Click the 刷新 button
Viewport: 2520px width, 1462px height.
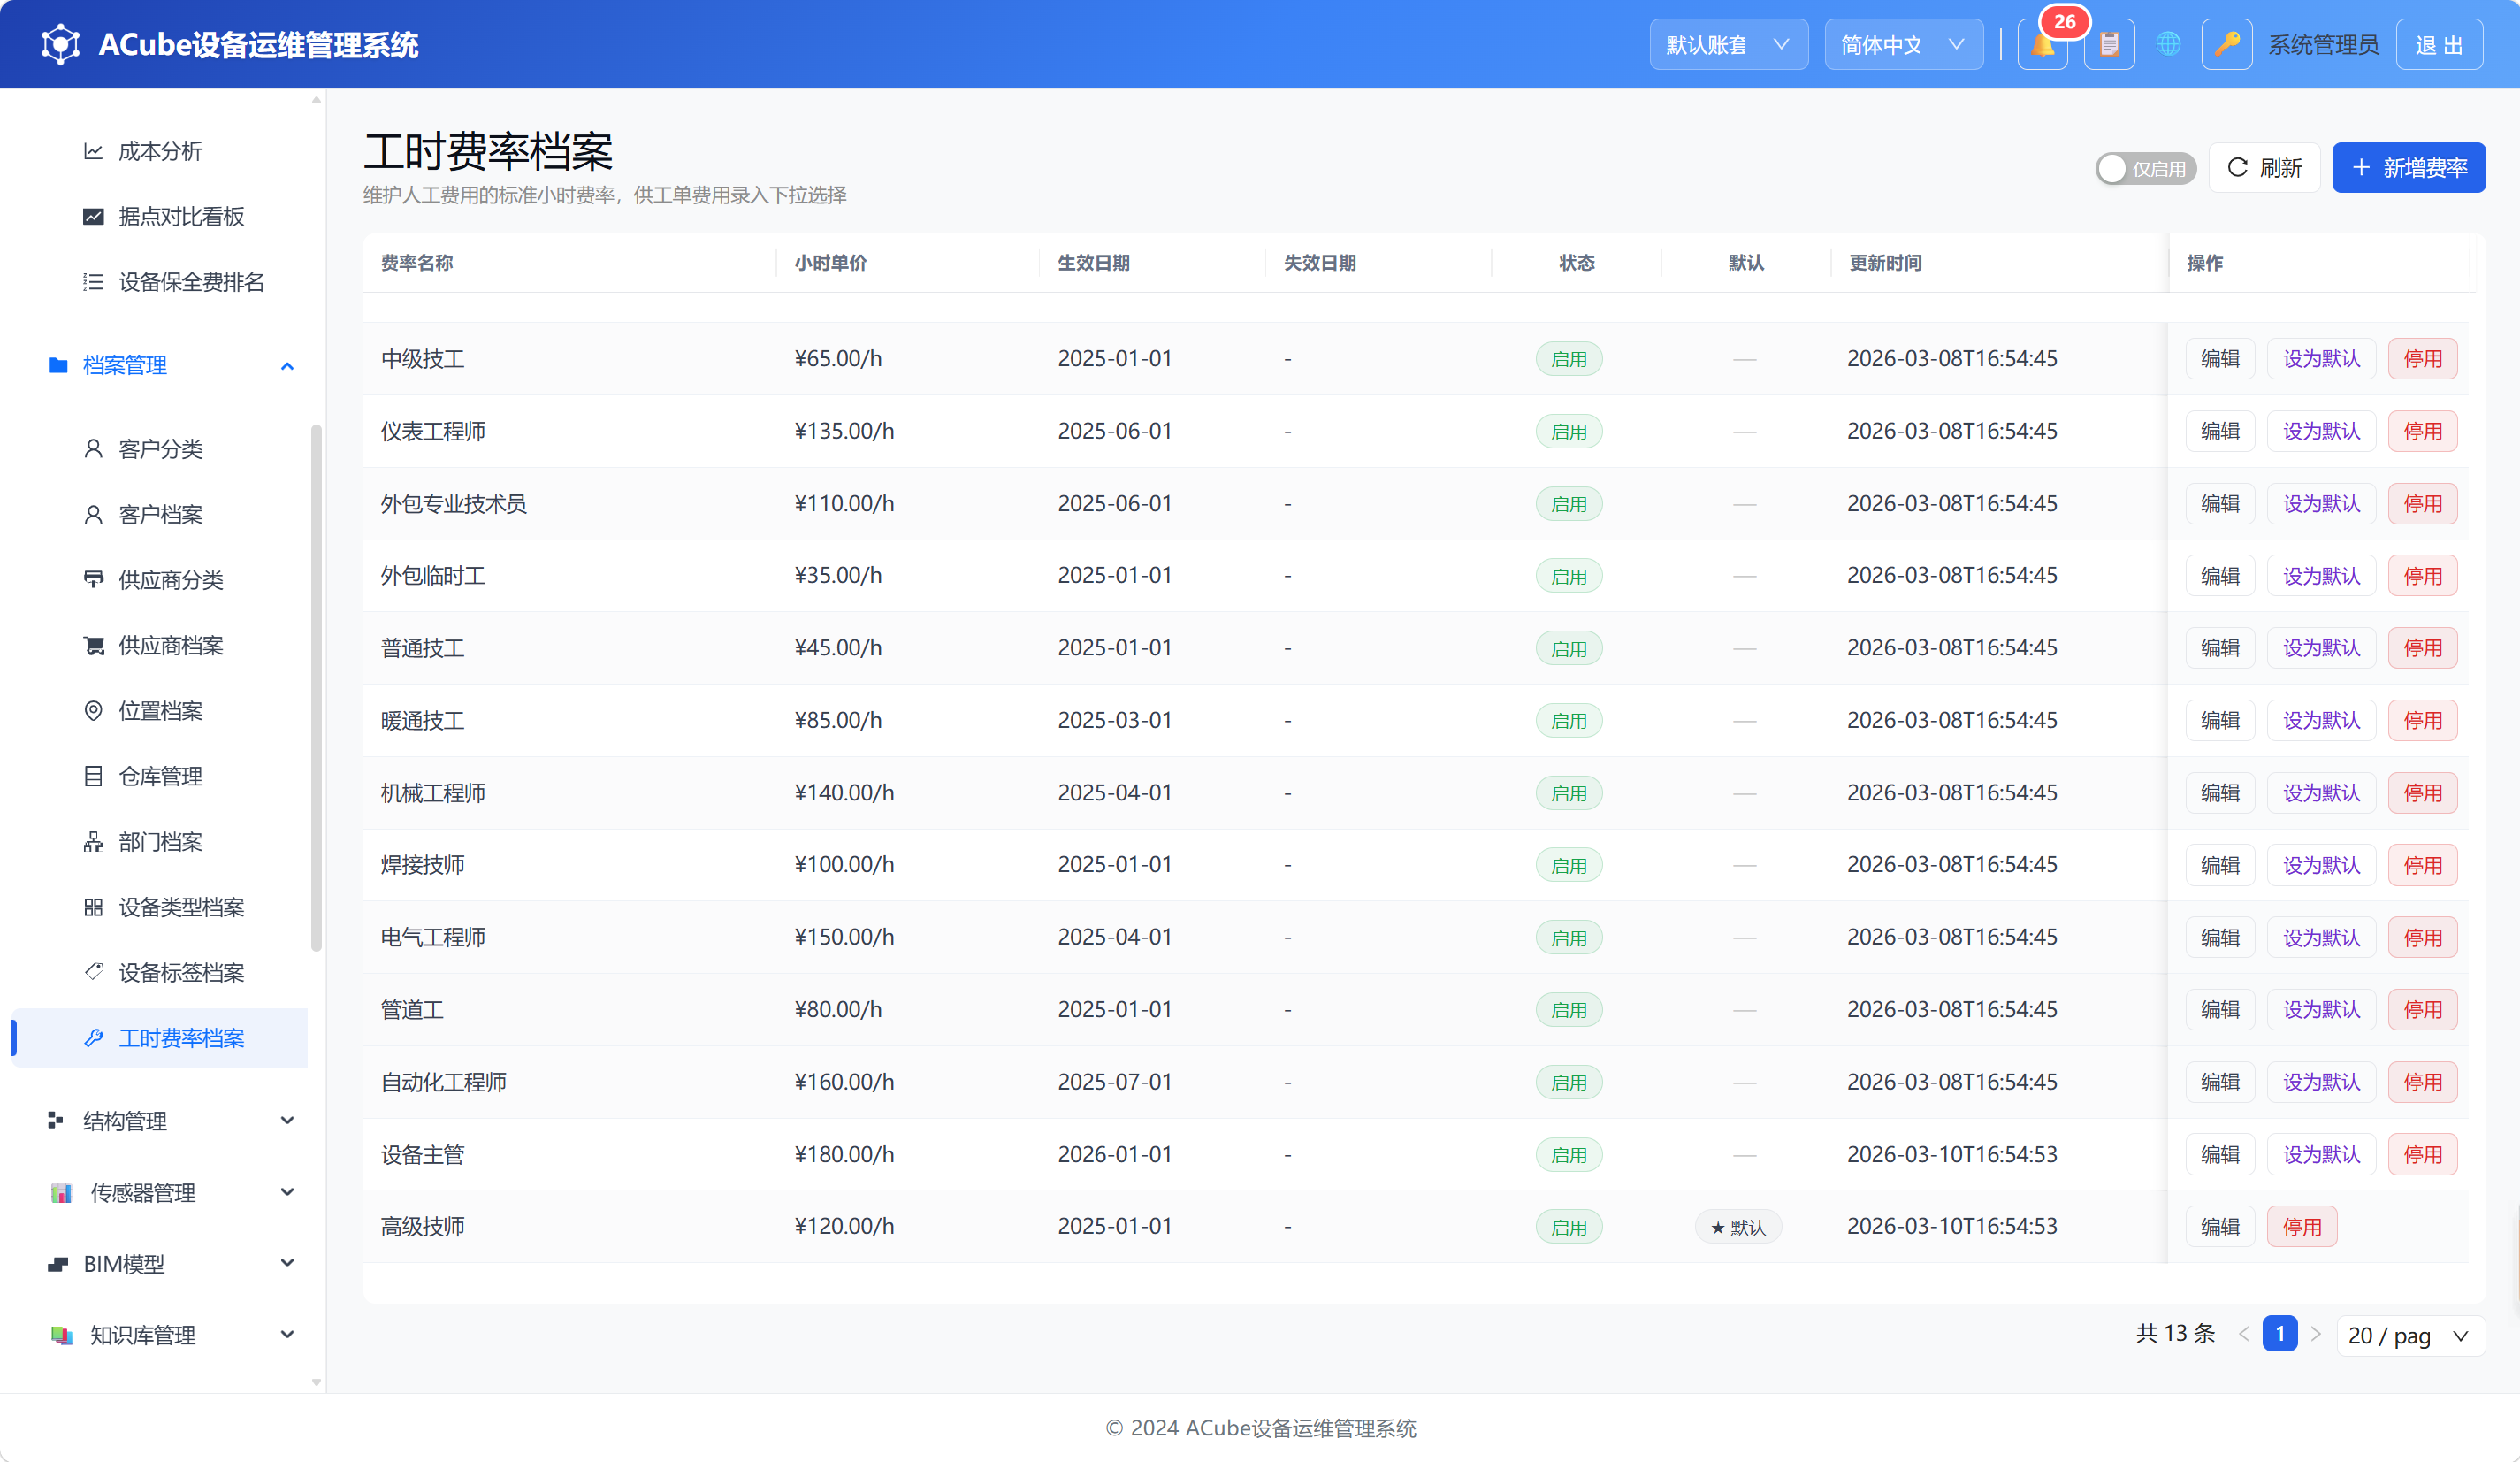tap(2264, 168)
